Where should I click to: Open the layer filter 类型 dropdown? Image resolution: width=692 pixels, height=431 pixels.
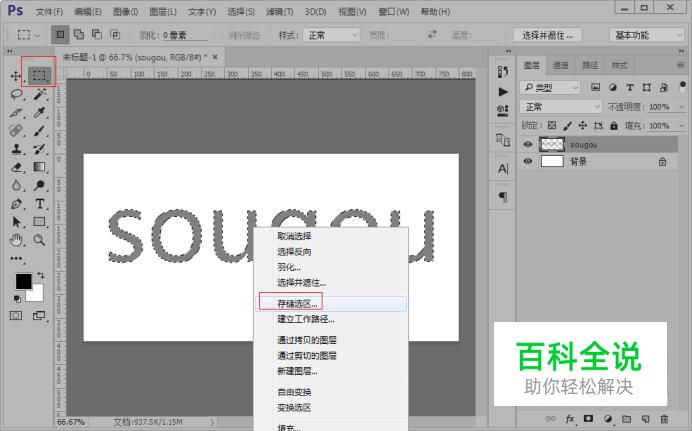click(549, 88)
